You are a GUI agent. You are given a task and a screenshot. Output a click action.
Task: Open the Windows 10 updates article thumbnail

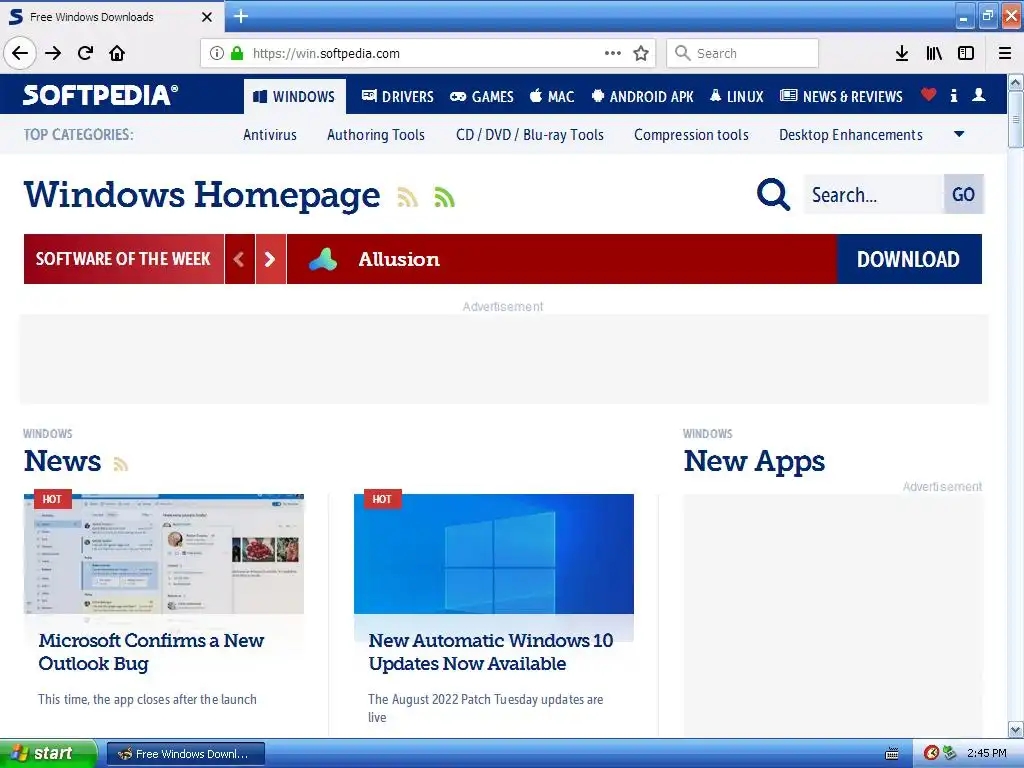click(494, 554)
